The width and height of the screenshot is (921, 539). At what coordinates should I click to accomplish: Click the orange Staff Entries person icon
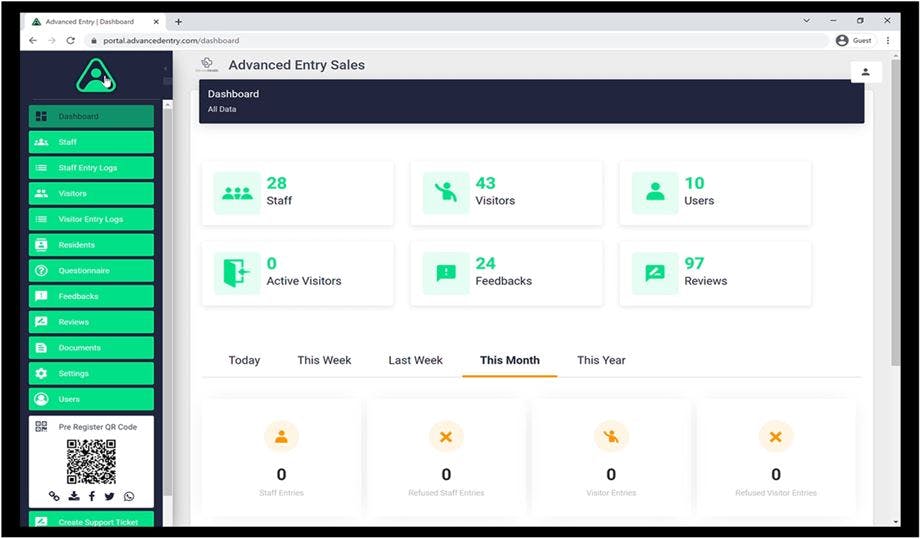coord(281,437)
